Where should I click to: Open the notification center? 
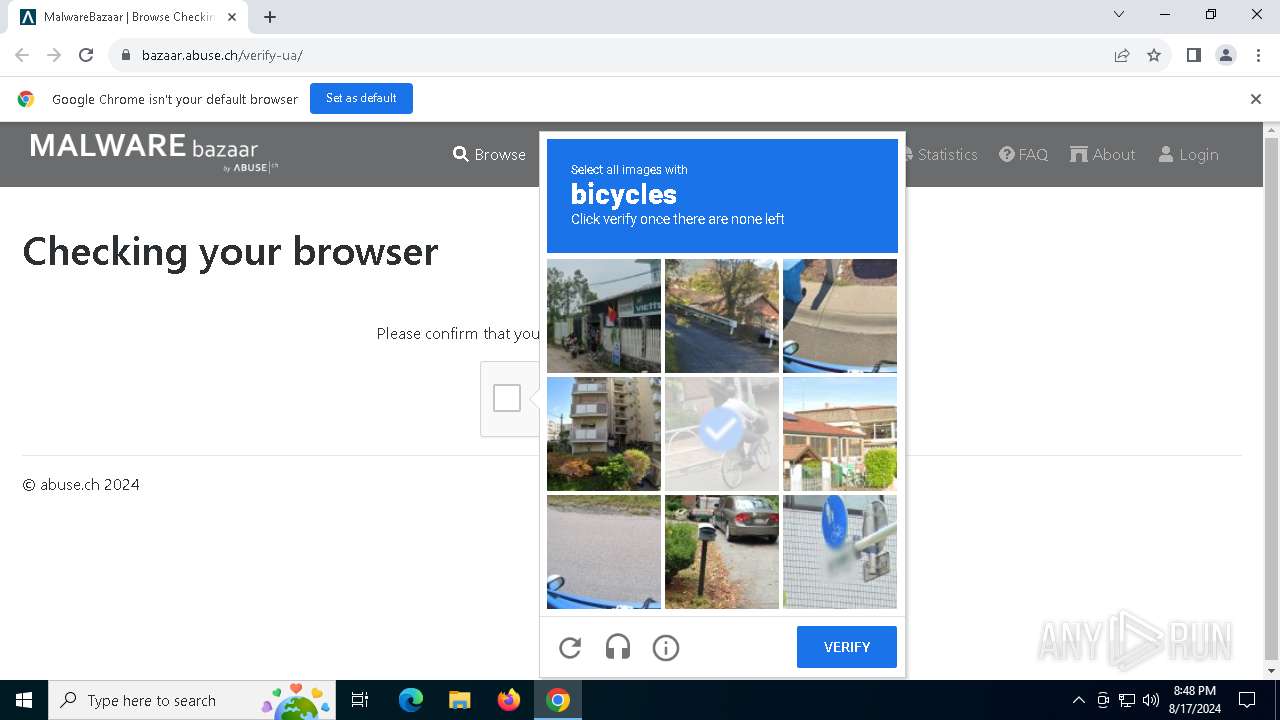click(1247, 700)
